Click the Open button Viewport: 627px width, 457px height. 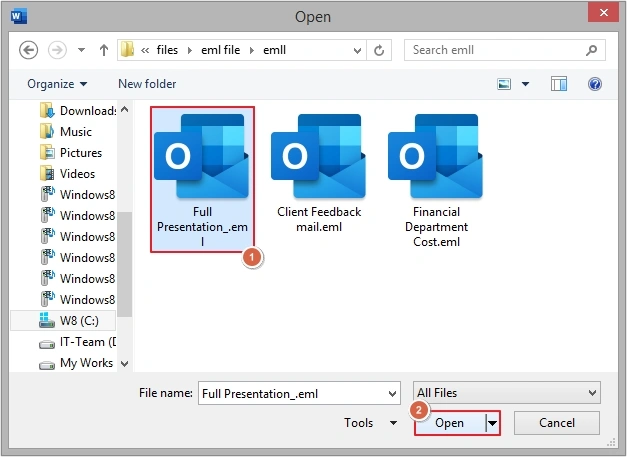click(x=450, y=423)
